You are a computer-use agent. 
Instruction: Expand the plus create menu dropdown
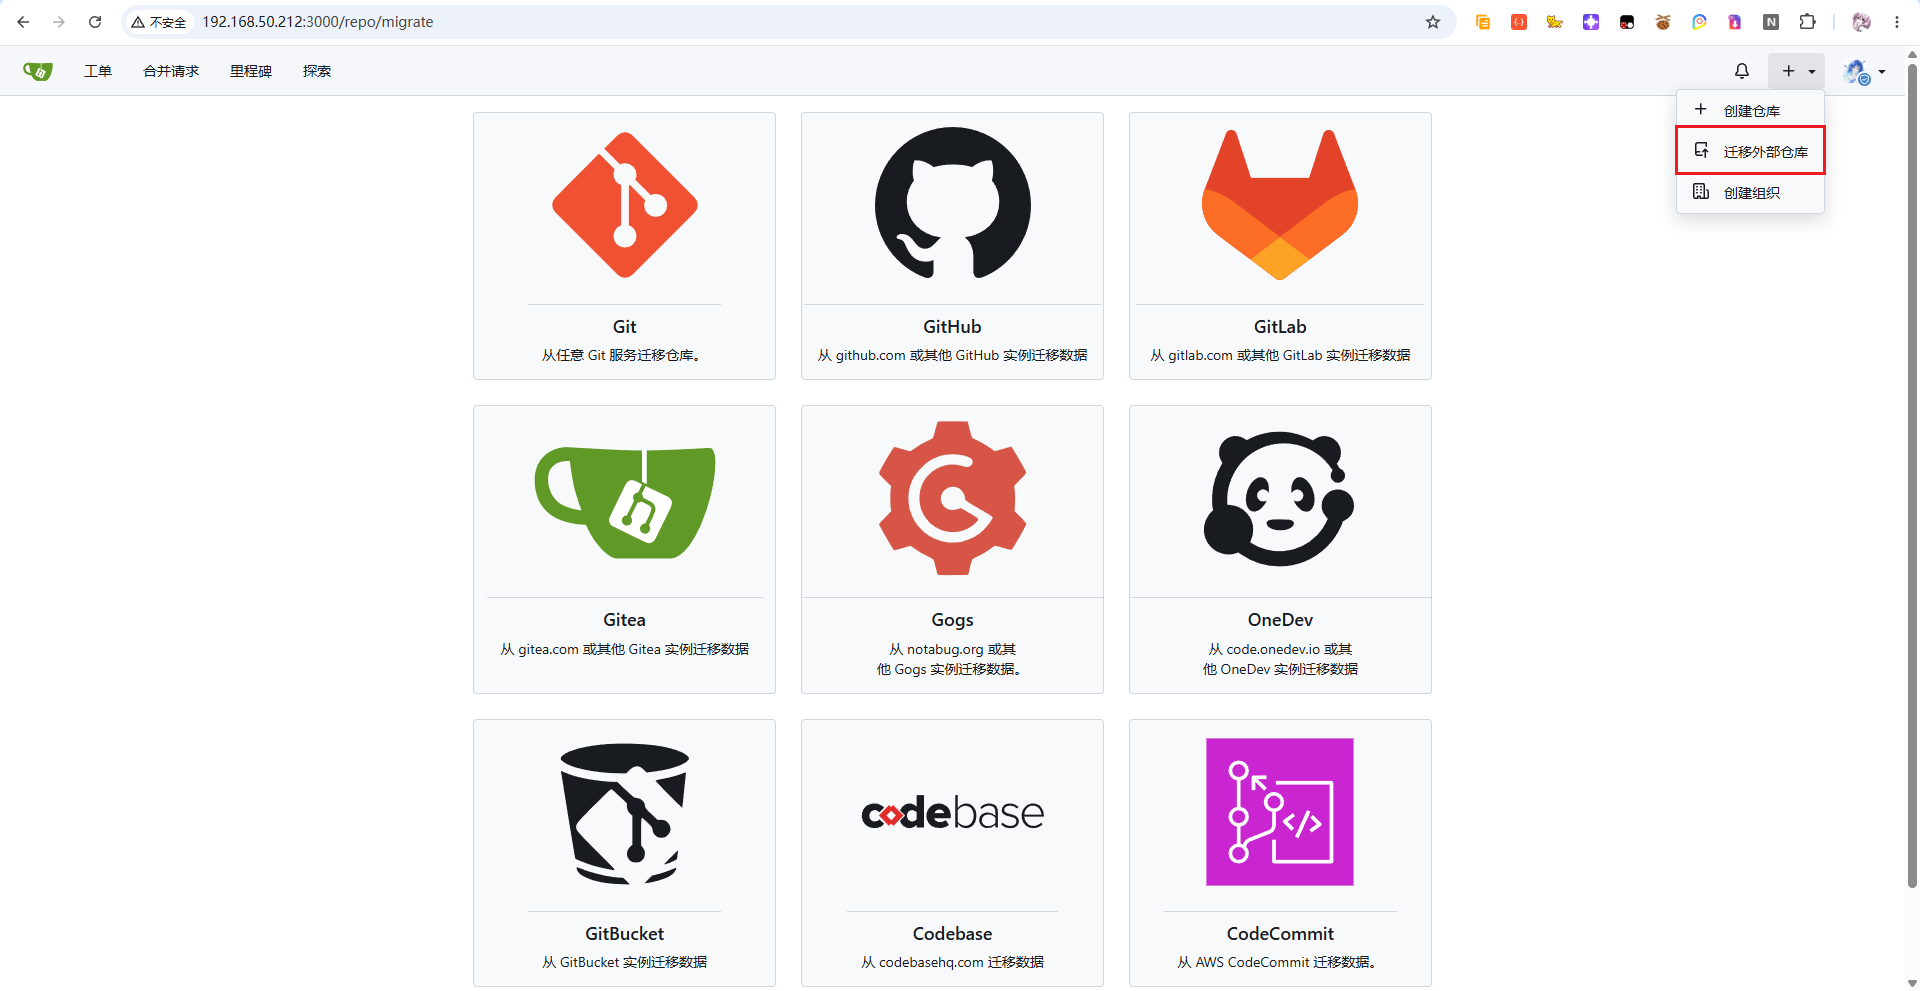[1797, 71]
